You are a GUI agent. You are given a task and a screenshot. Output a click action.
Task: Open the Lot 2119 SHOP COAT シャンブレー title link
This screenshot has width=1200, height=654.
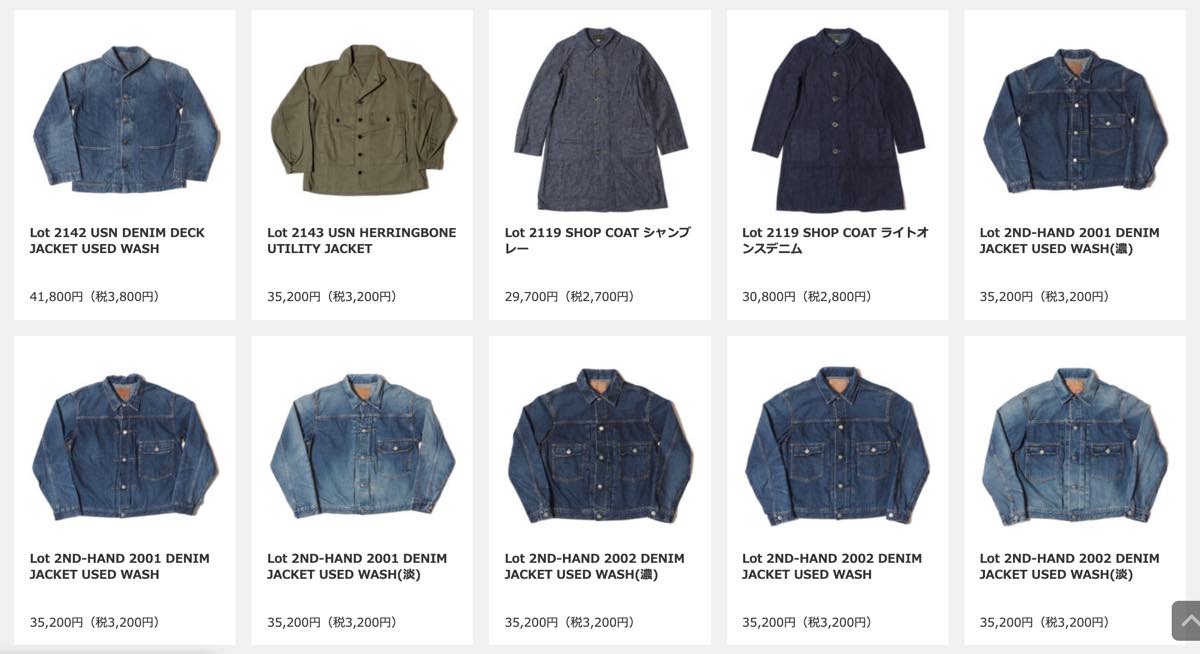597,241
